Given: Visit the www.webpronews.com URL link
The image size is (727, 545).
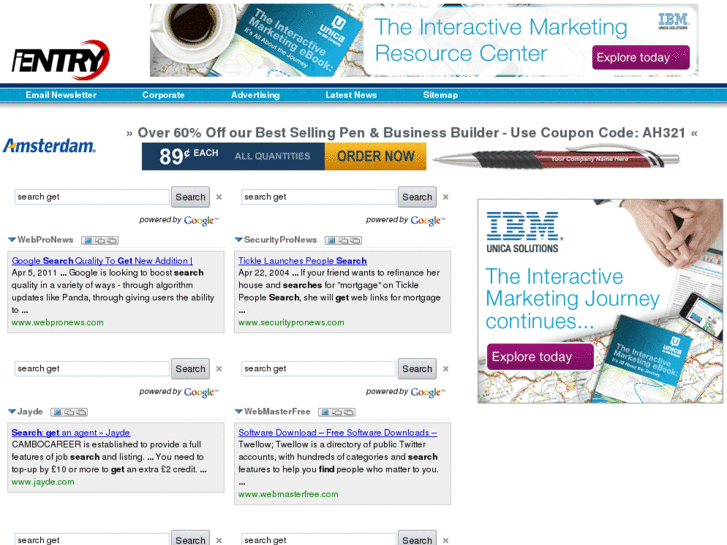Looking at the screenshot, I should [57, 322].
